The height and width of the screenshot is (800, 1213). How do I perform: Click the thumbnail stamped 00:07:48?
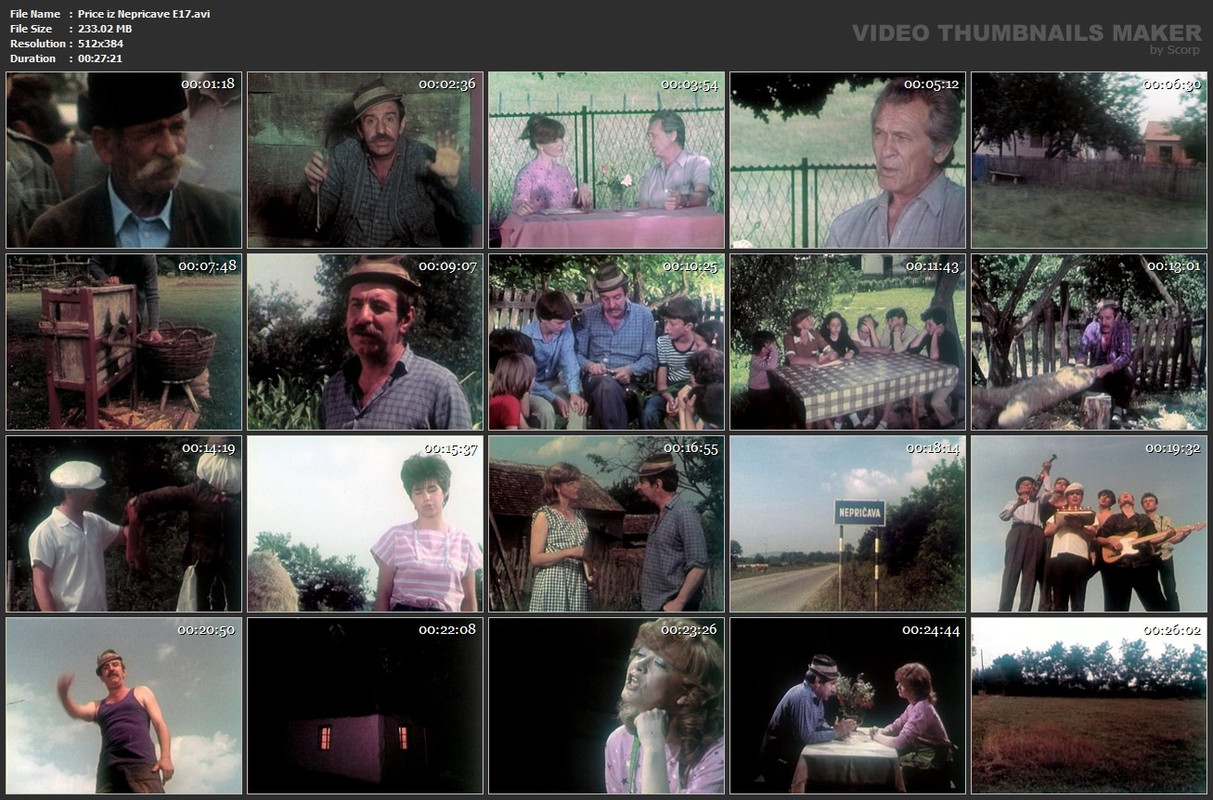click(124, 342)
